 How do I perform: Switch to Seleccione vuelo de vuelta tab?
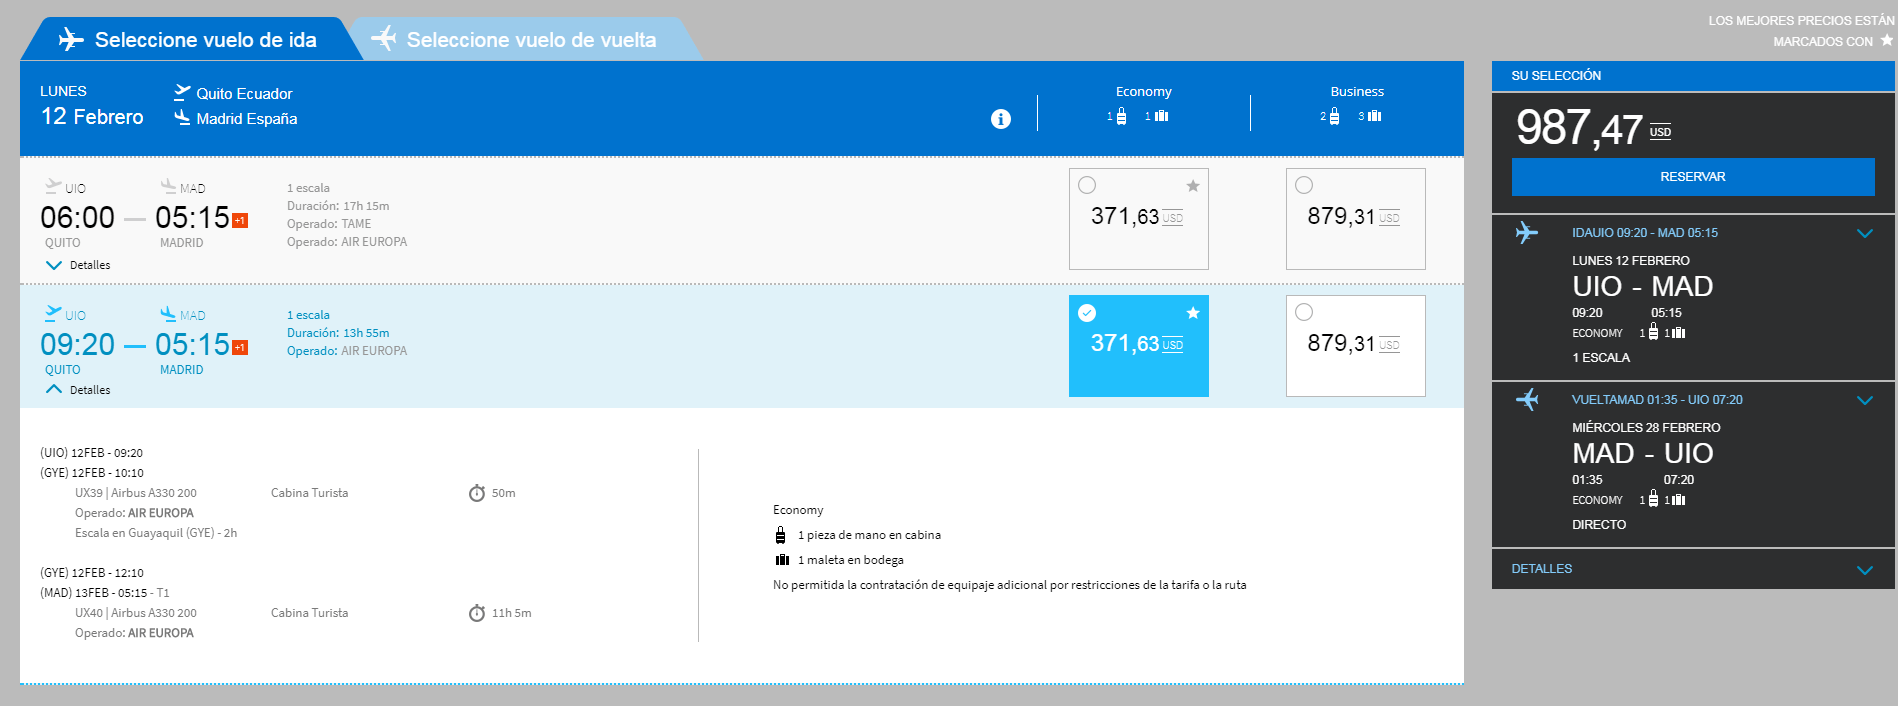pos(530,40)
